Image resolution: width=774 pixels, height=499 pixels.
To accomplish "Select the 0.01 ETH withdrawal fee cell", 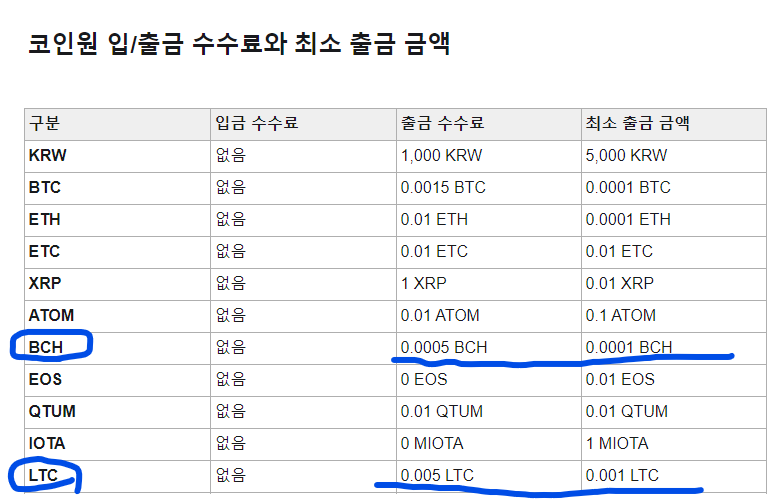I will click(x=489, y=220).
